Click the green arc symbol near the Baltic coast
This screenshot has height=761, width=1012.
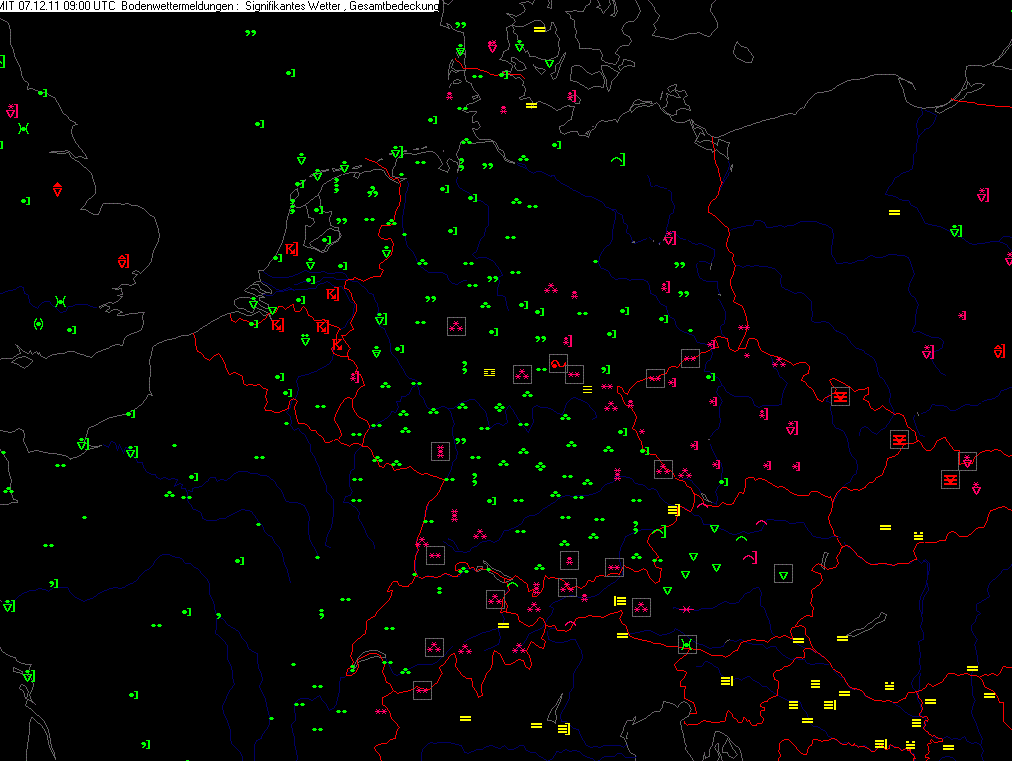(618, 159)
